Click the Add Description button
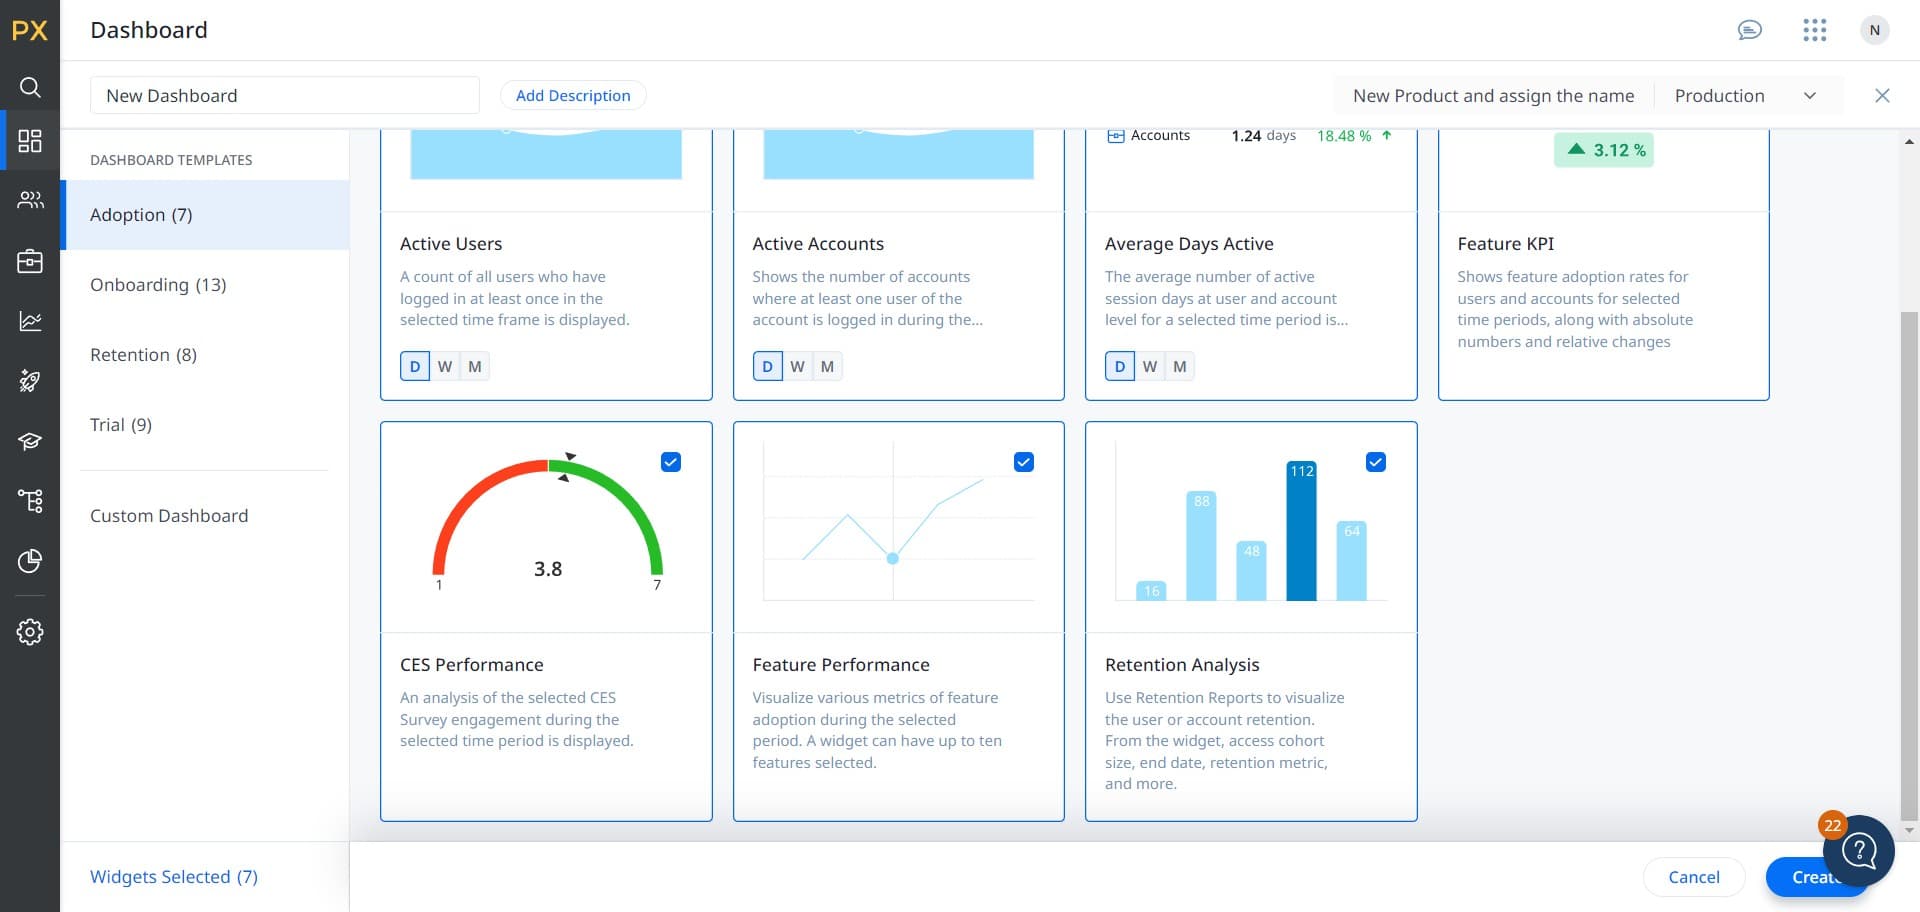The image size is (1920, 912). (x=573, y=95)
